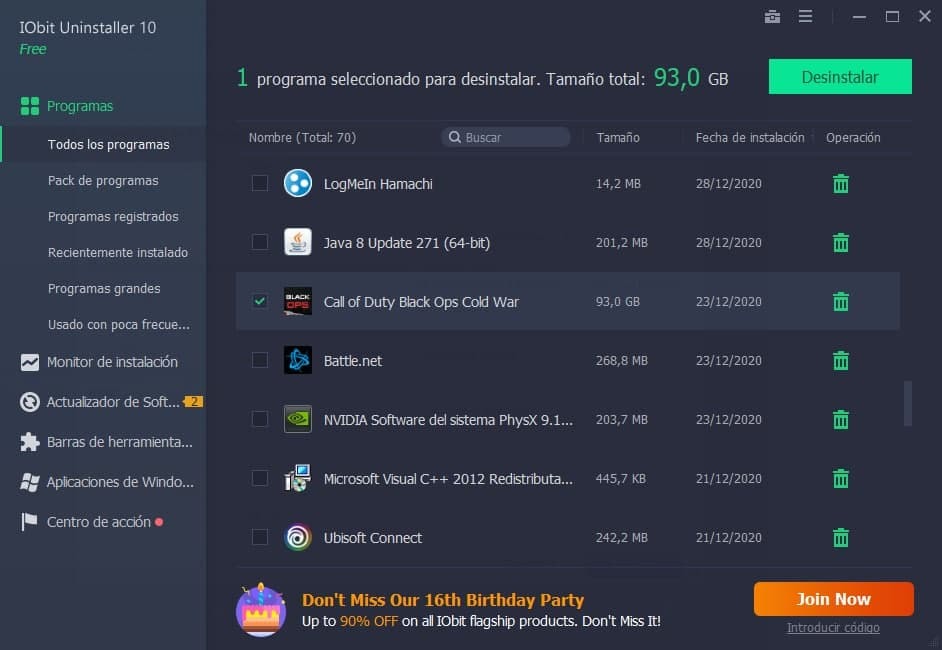Open Actualizador de Software section
Viewport: 942px width, 650px height.
tap(113, 402)
